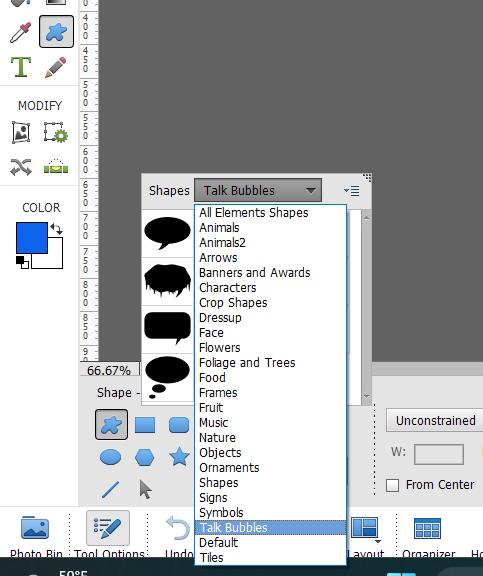The image size is (483, 576).
Task: Pick the oval speech bubble shape thumbnail
Action: (167, 233)
